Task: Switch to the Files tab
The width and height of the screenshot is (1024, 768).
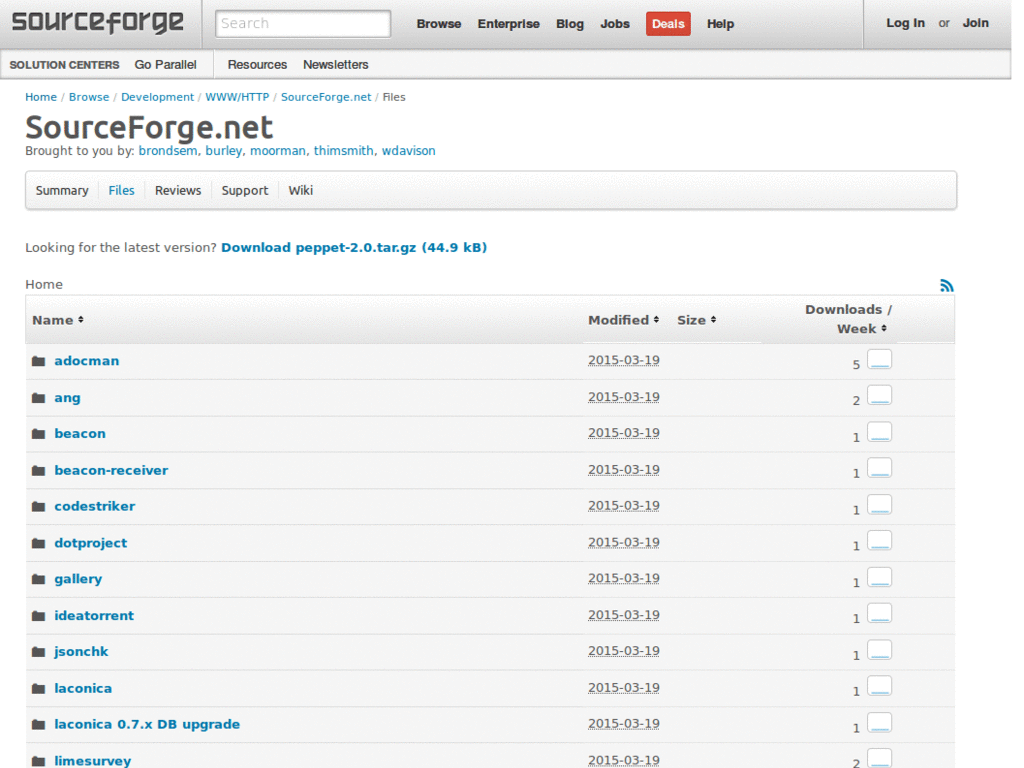Action: [x=121, y=191]
